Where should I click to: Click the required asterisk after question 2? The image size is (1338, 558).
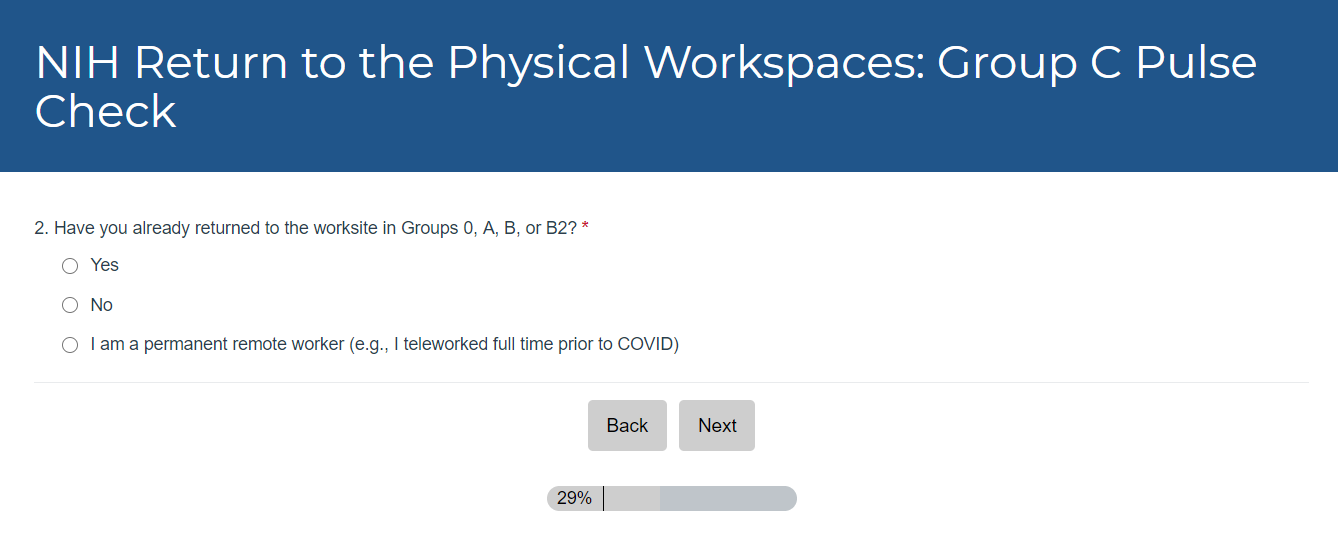pos(585,228)
